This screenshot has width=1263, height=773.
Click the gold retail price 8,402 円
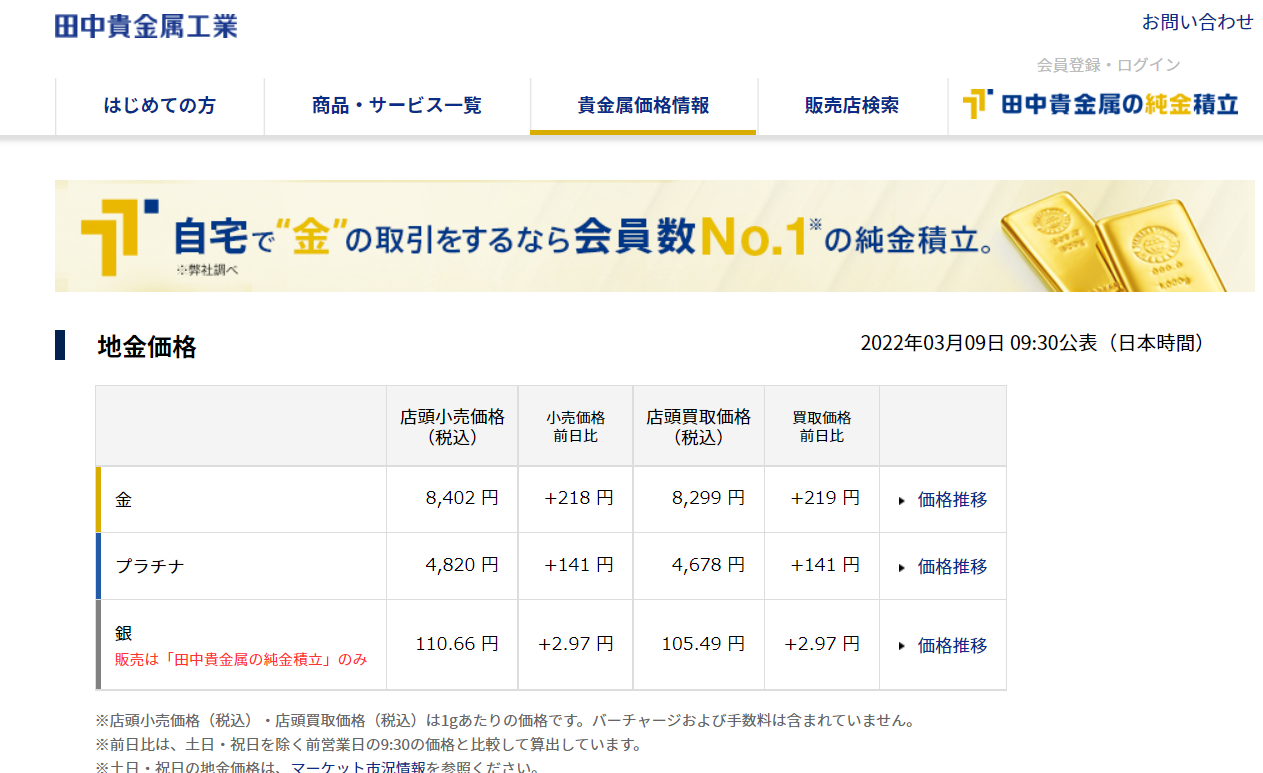pos(461,498)
